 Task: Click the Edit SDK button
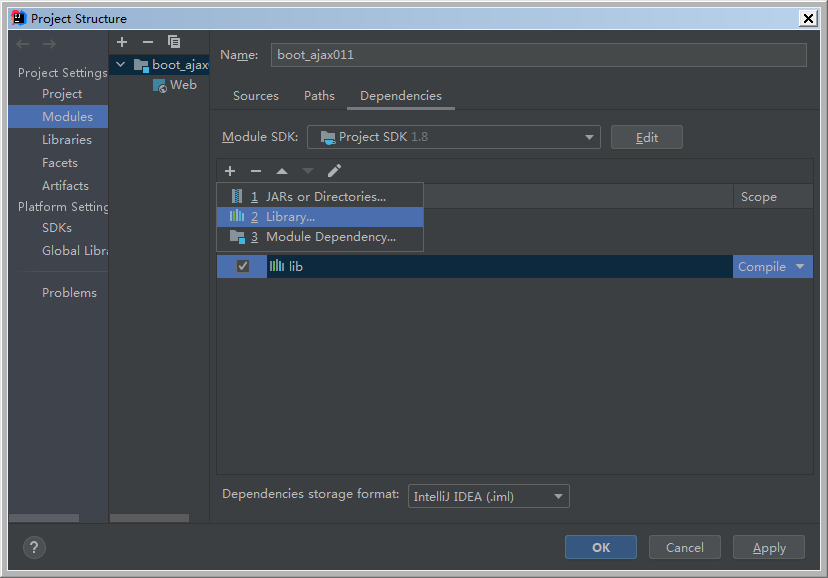pyautogui.click(x=646, y=137)
